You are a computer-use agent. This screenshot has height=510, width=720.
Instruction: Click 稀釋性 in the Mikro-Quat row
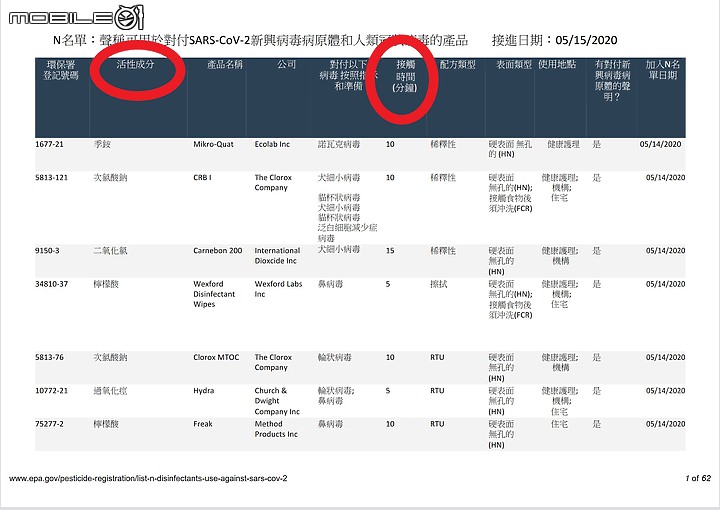pos(443,144)
